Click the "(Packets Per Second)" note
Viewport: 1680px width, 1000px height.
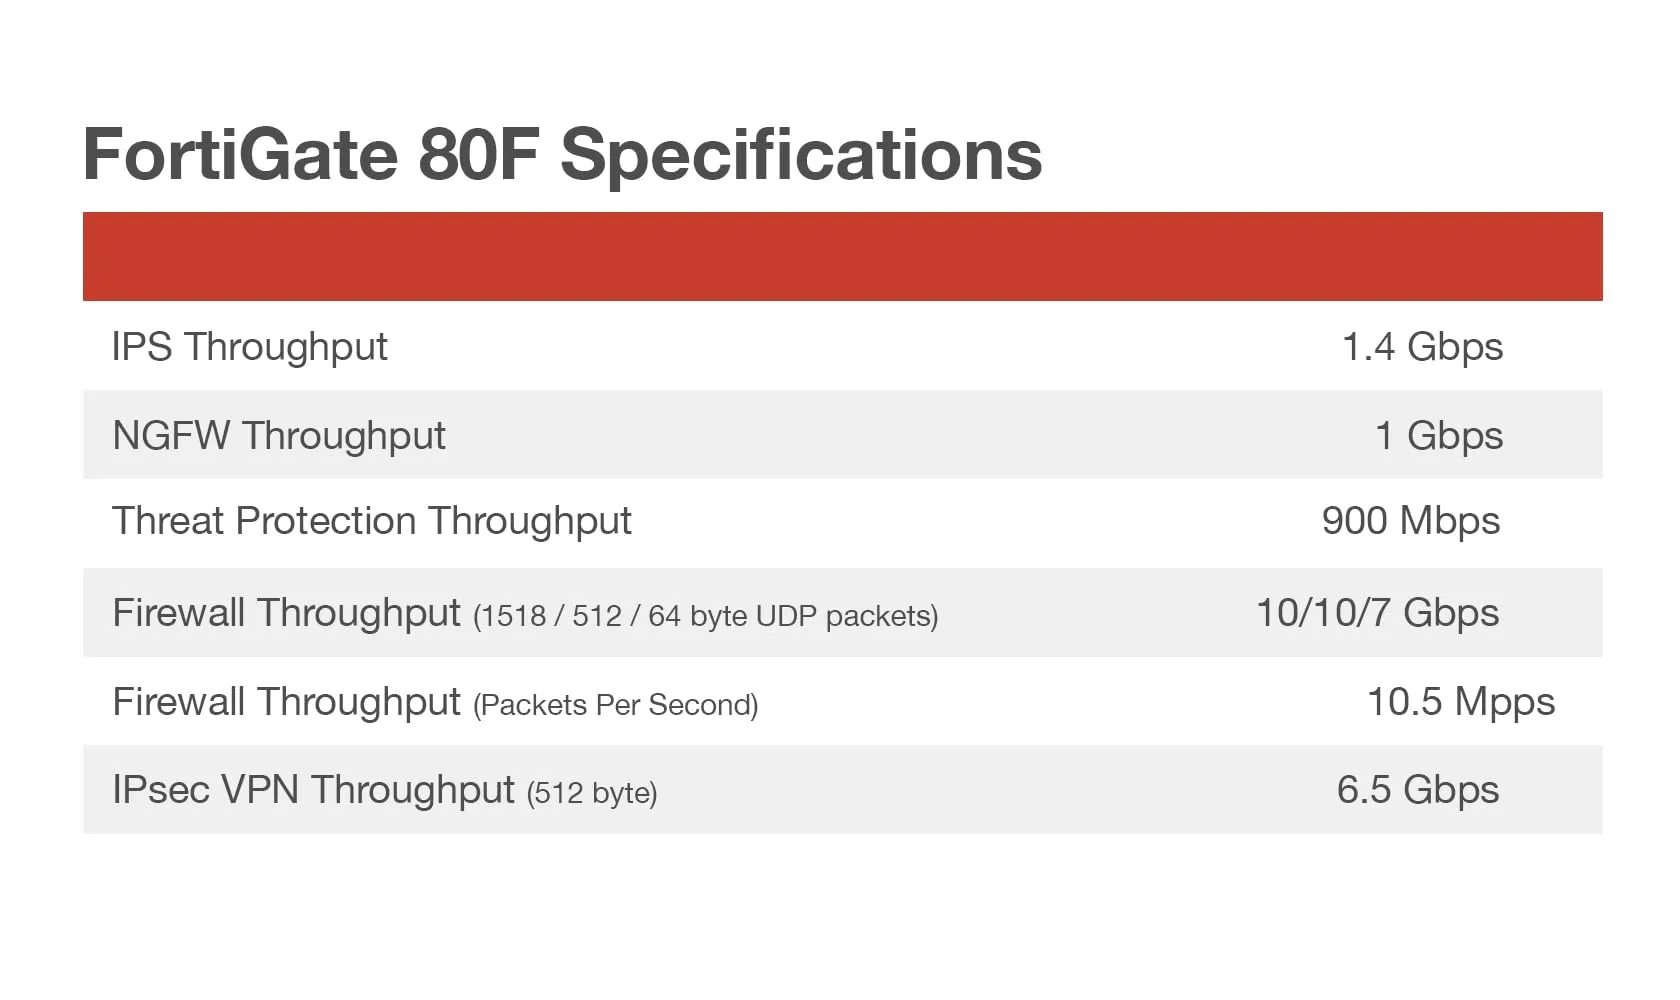coord(615,705)
